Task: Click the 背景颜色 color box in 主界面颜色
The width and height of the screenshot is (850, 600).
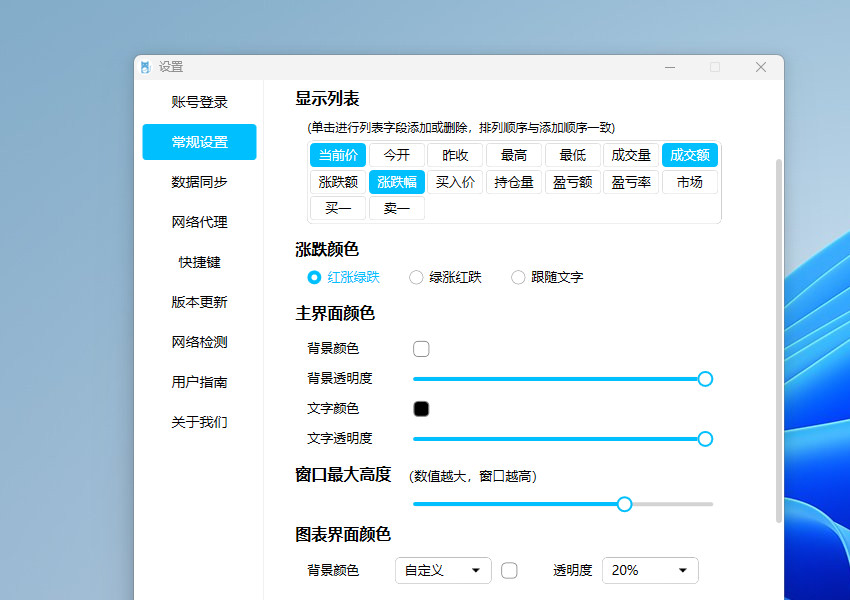Action: [421, 348]
